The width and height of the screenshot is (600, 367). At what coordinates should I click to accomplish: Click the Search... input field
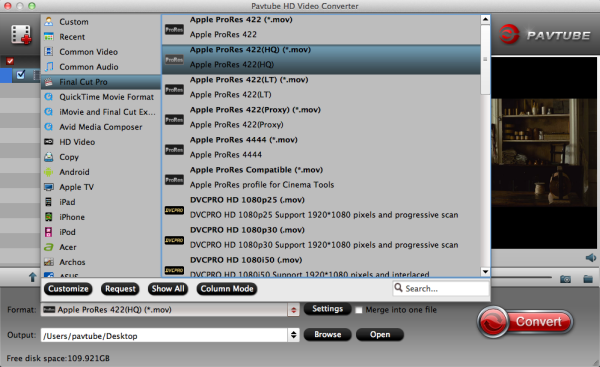[441, 288]
